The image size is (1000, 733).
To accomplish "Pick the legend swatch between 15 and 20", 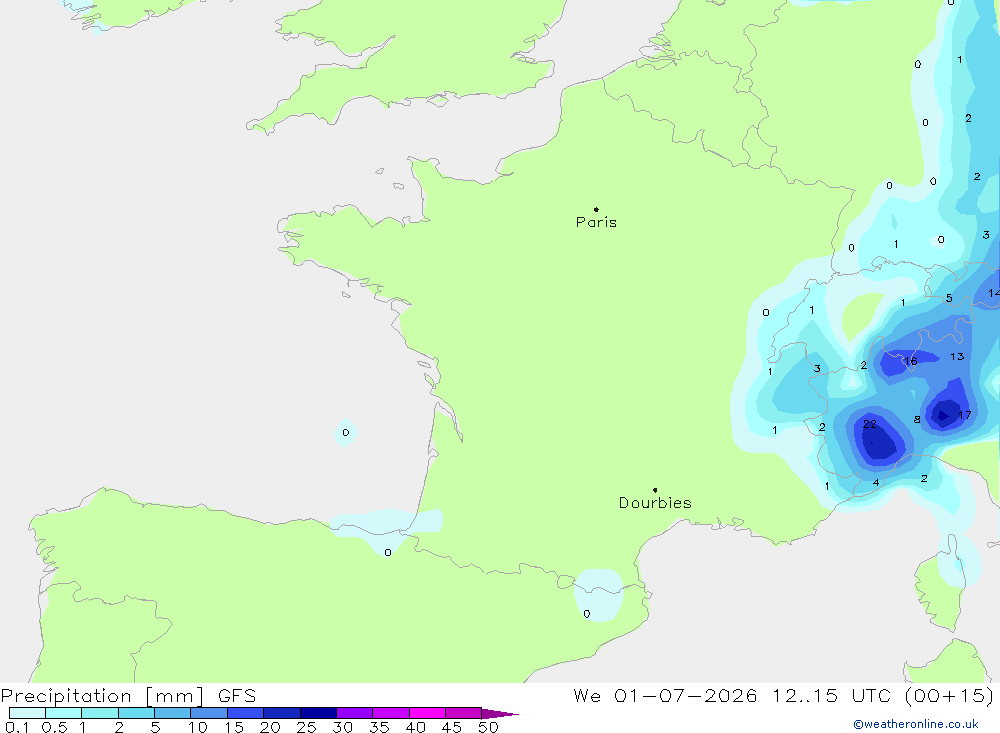I will (x=246, y=713).
